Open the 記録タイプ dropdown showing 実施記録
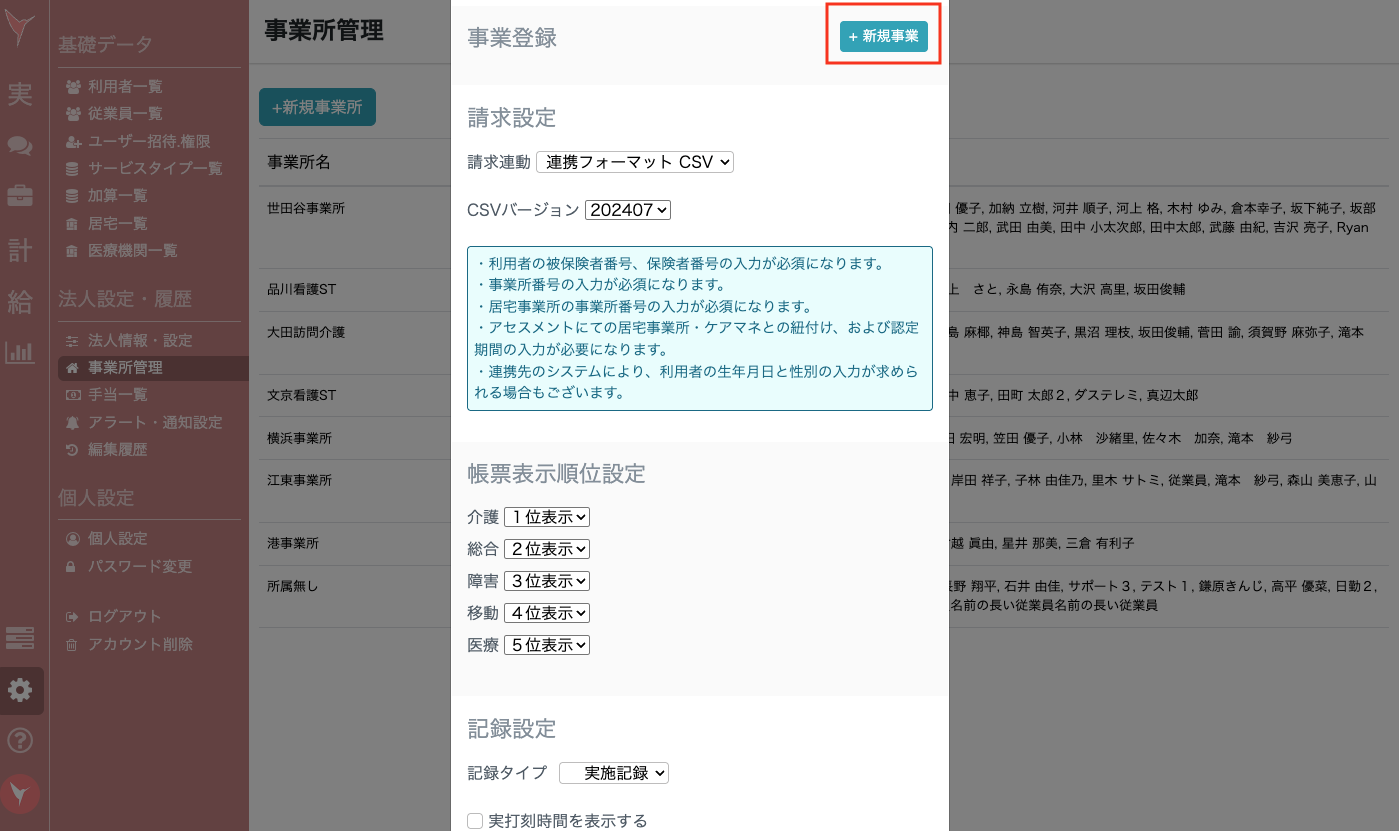 click(614, 772)
